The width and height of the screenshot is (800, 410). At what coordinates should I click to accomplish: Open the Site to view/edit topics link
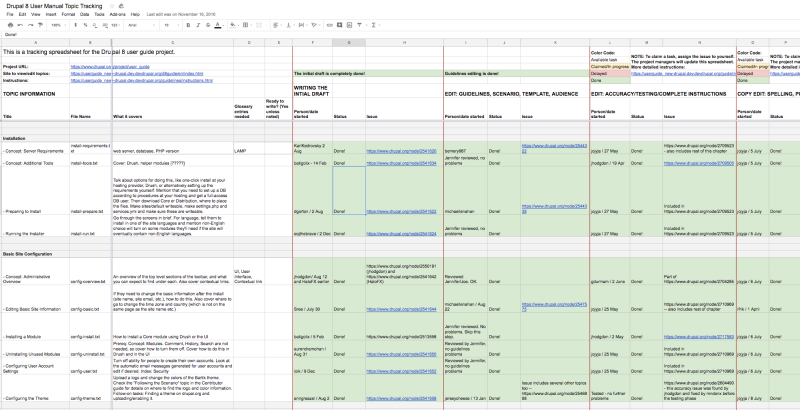pos(137,73)
